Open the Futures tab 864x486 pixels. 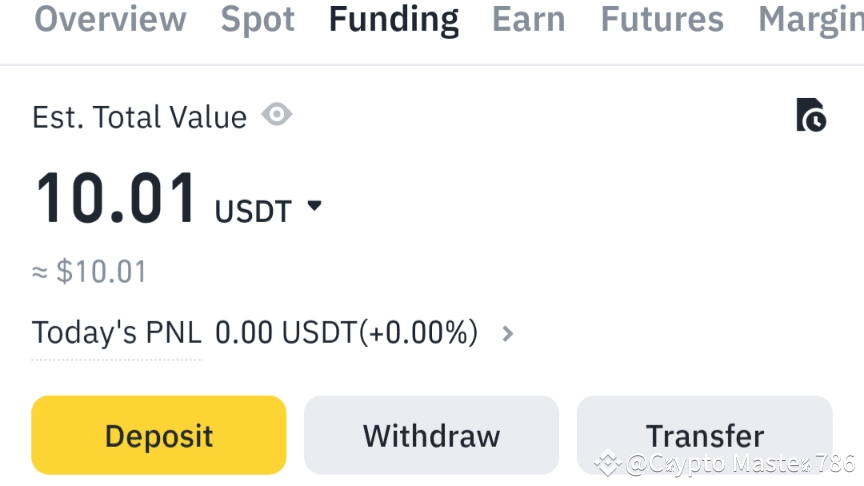(x=662, y=20)
